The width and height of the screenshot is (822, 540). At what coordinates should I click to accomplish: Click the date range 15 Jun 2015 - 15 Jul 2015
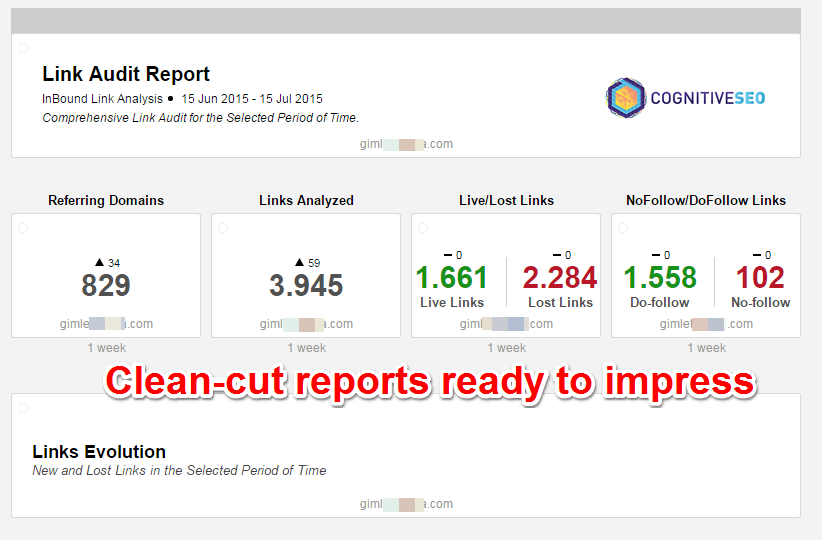pyautogui.click(x=252, y=99)
